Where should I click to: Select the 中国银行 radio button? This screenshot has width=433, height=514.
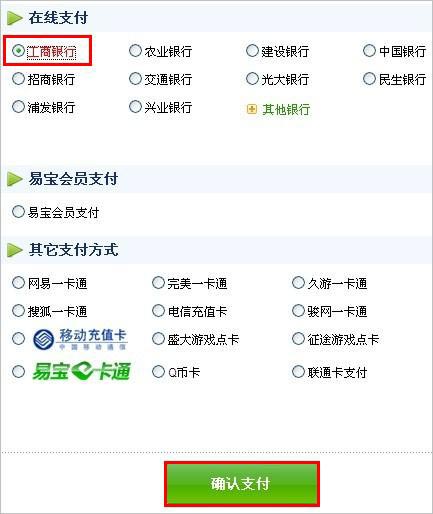coord(369,51)
